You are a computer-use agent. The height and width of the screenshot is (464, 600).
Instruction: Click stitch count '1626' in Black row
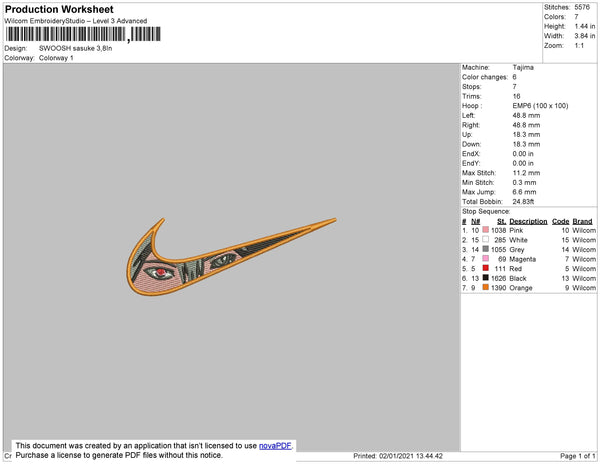click(498, 278)
